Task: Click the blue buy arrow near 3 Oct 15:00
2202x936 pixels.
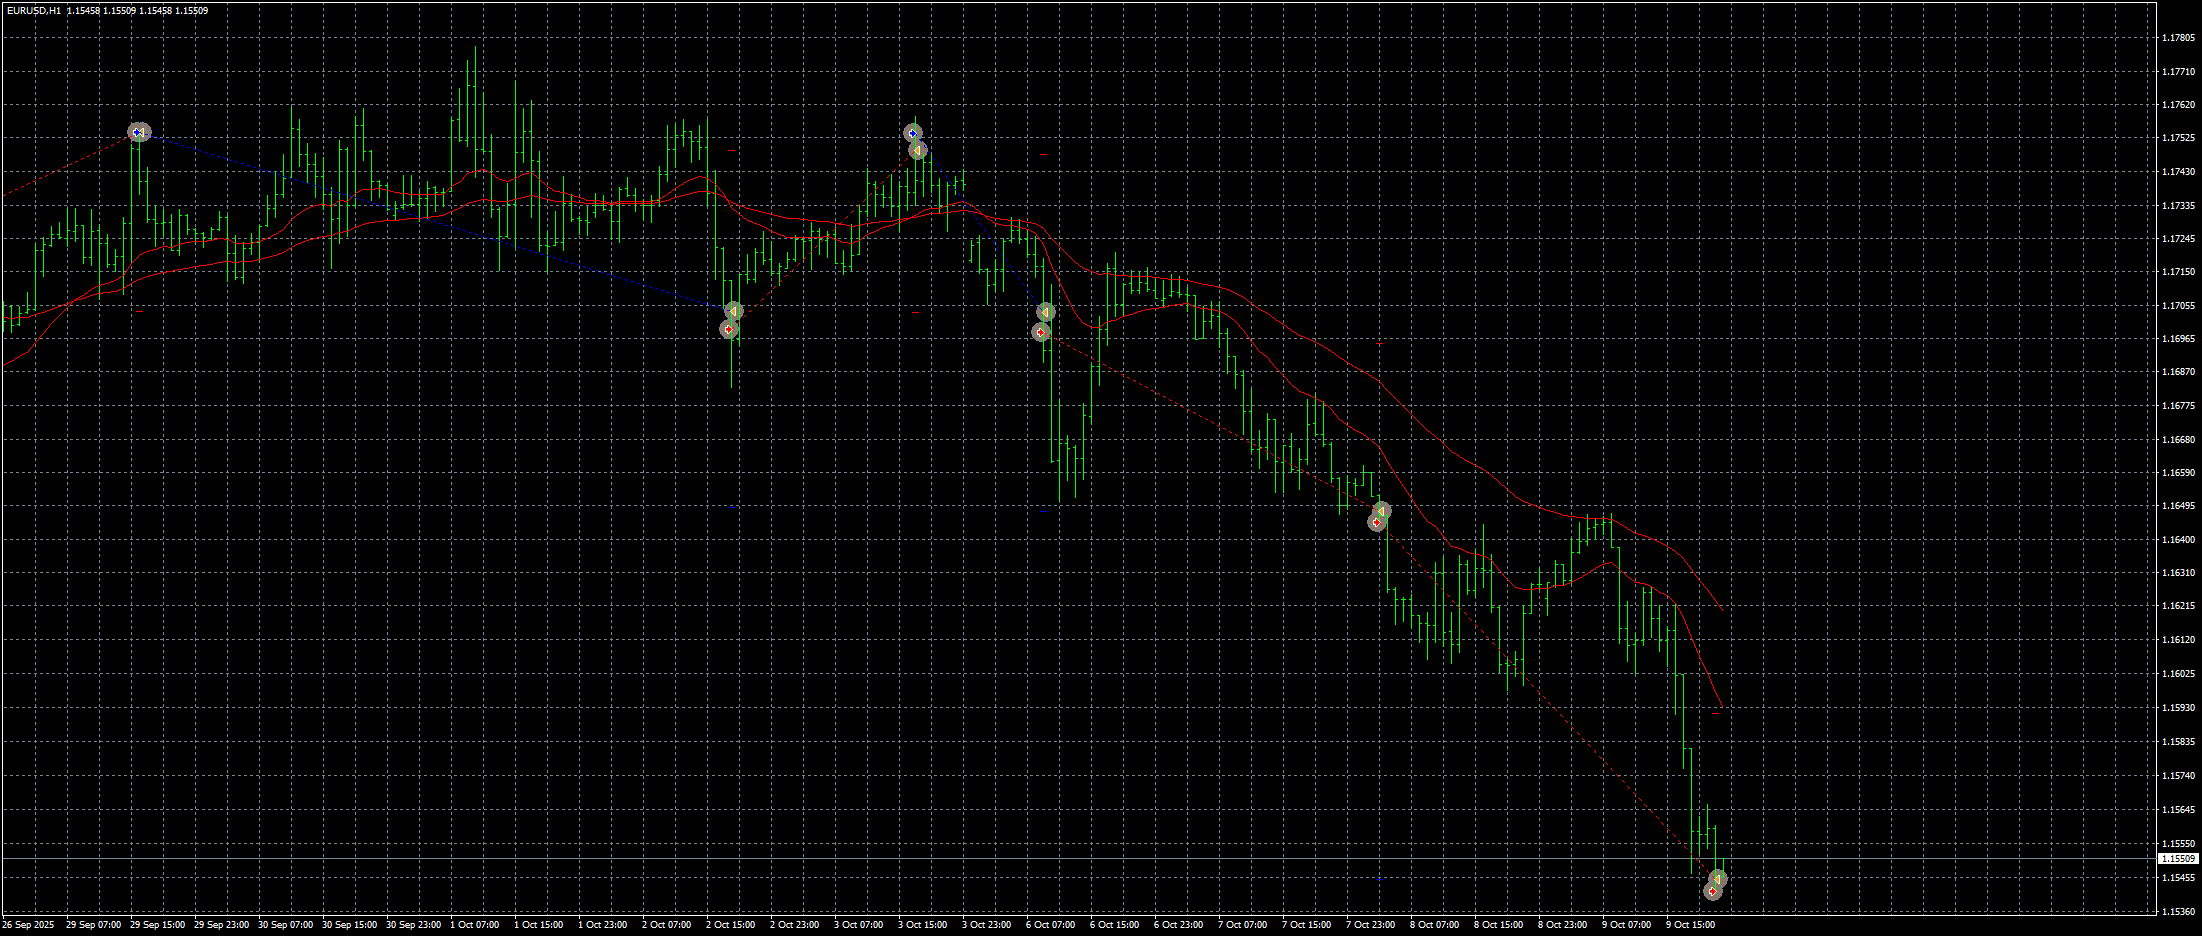Action: pos(913,133)
